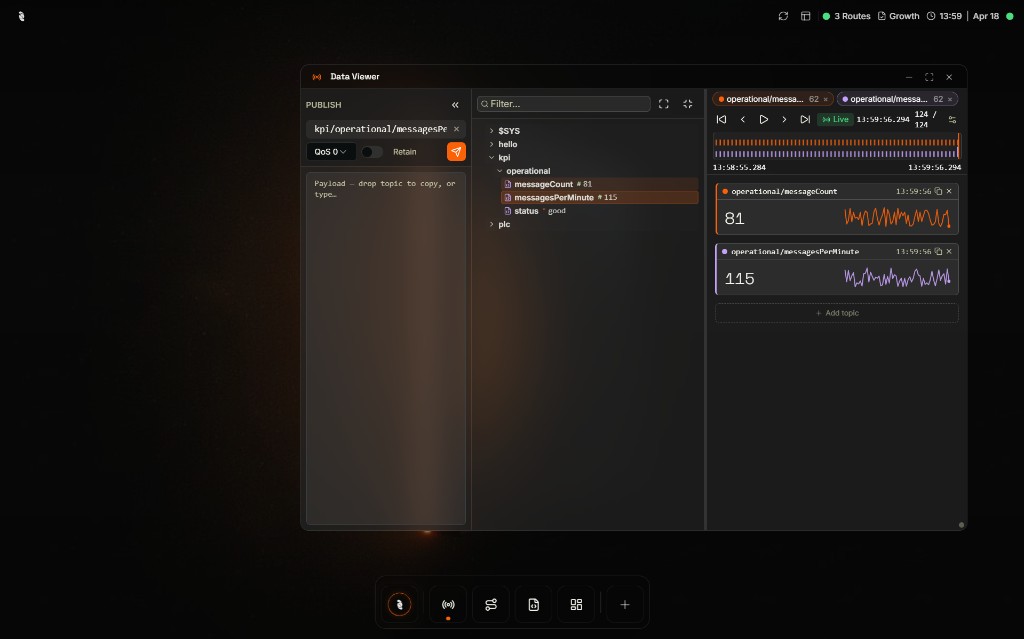Expand all topics using the expand icon
The image size is (1024, 639).
point(664,104)
